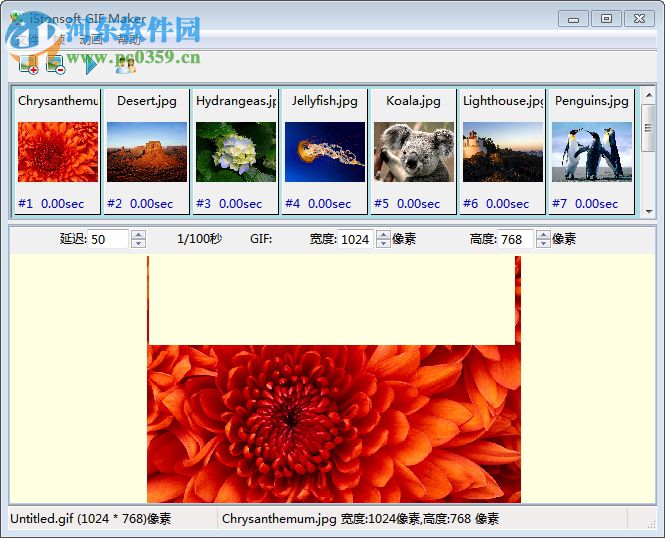Viewport: 665px width, 538px height.
Task: Increase the delay value with up arrow
Action: point(138,234)
